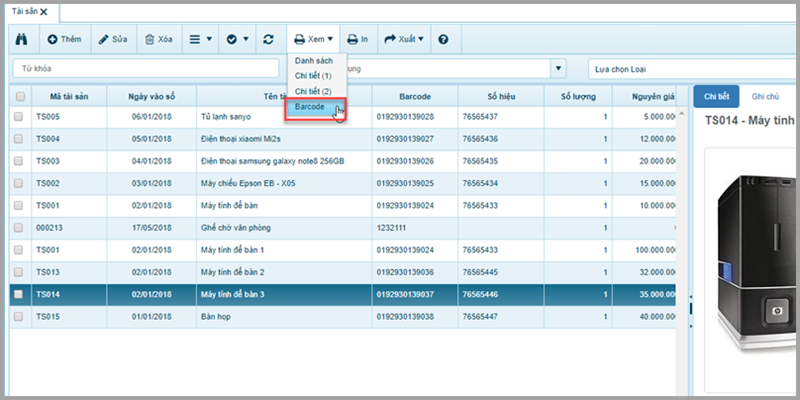Close the Tài sản tab

(x=45, y=11)
